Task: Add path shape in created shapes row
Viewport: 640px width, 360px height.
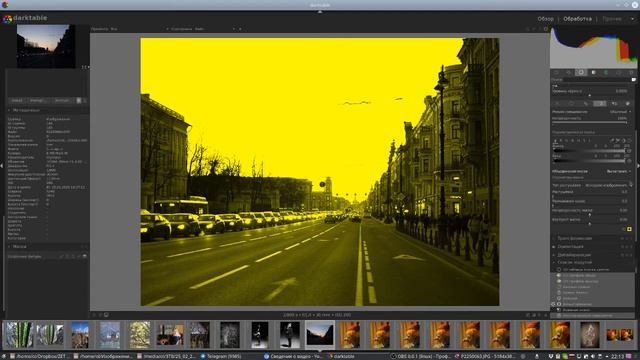Action: coord(79,256)
